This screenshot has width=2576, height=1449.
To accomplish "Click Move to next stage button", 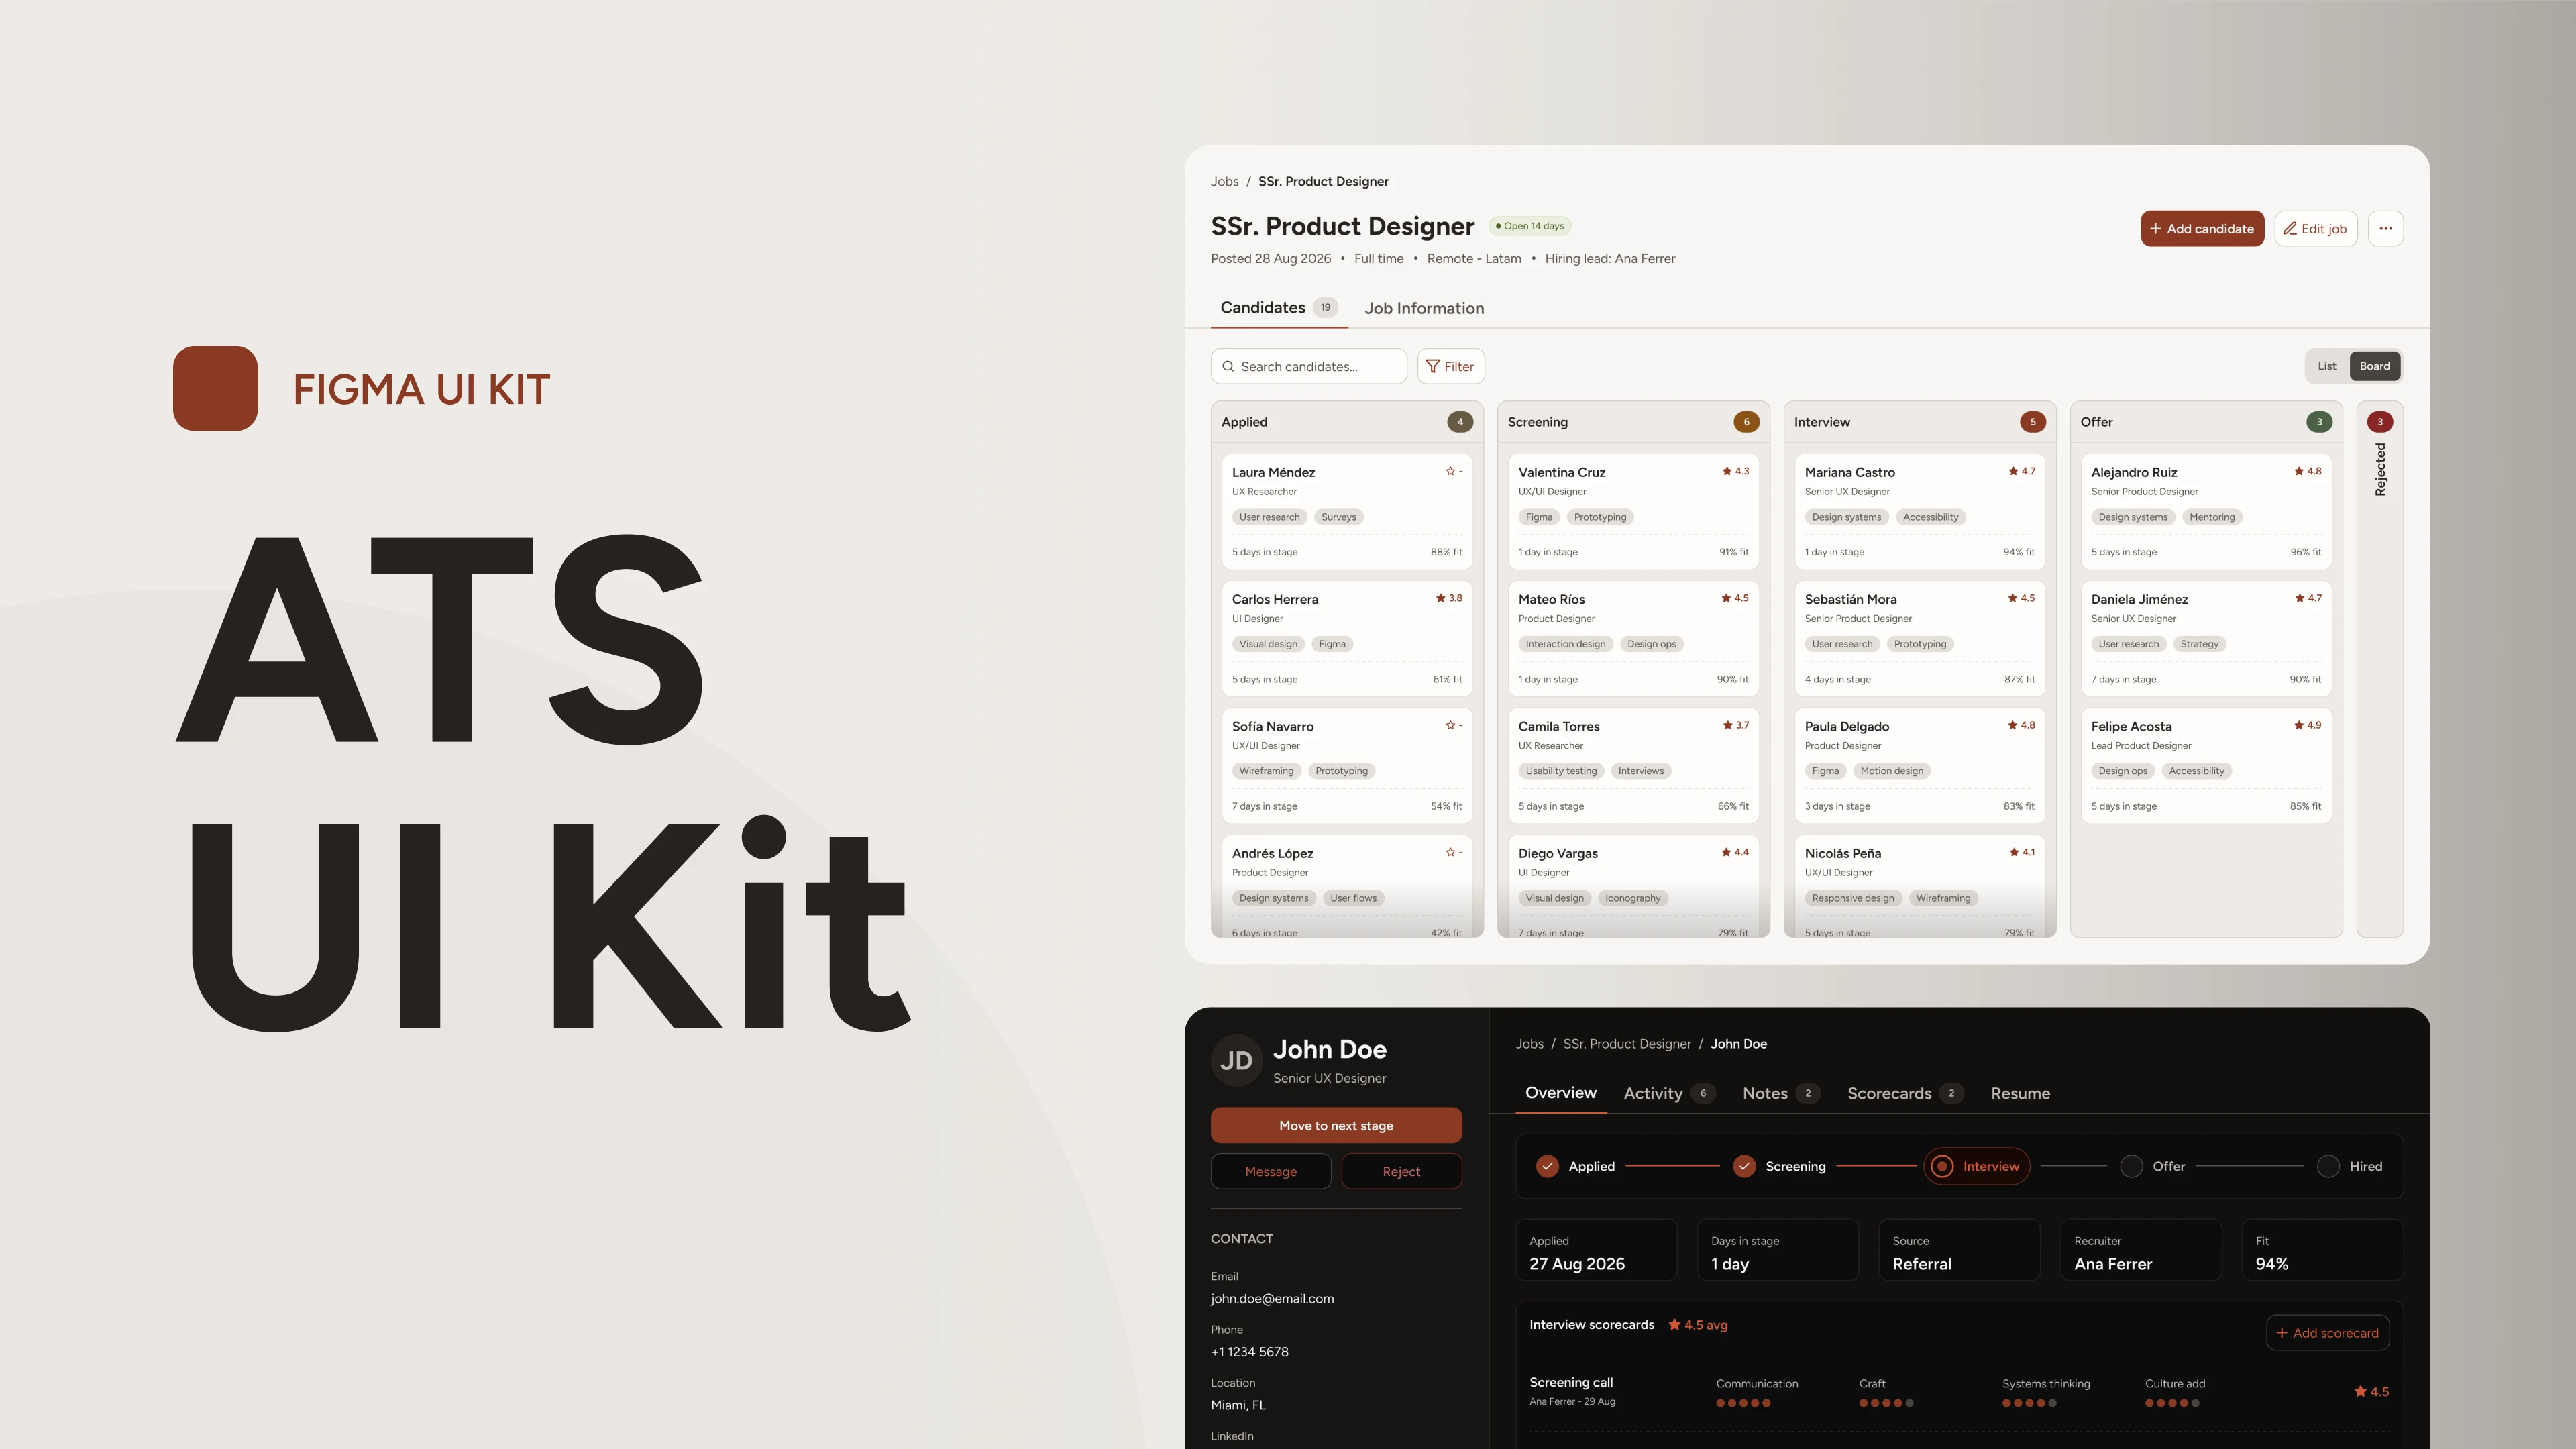I will [x=1336, y=1125].
